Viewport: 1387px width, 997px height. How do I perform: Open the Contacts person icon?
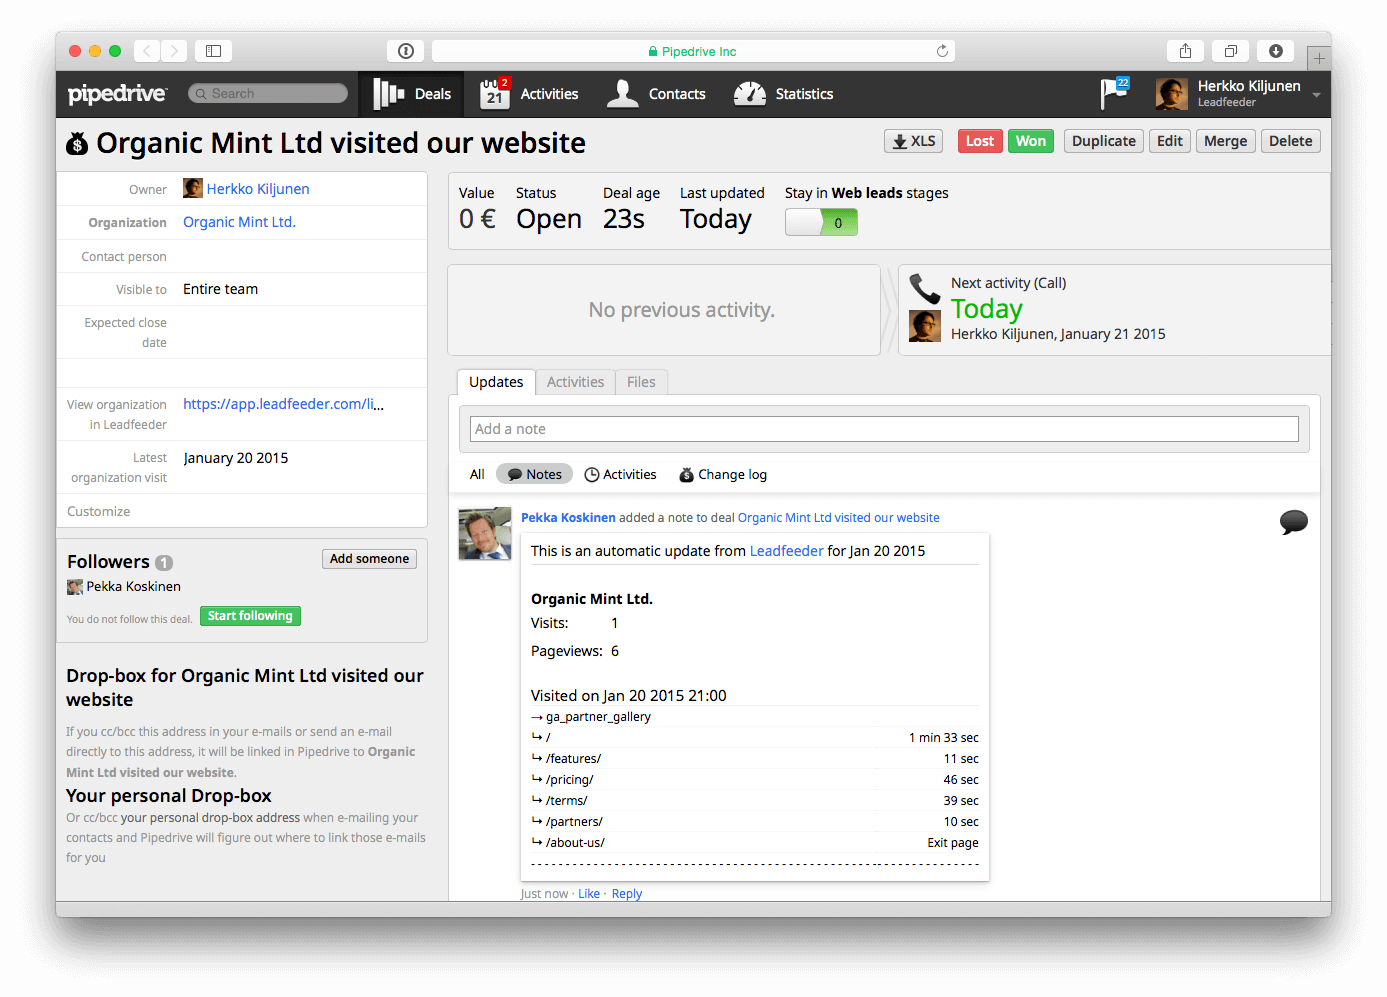point(622,93)
